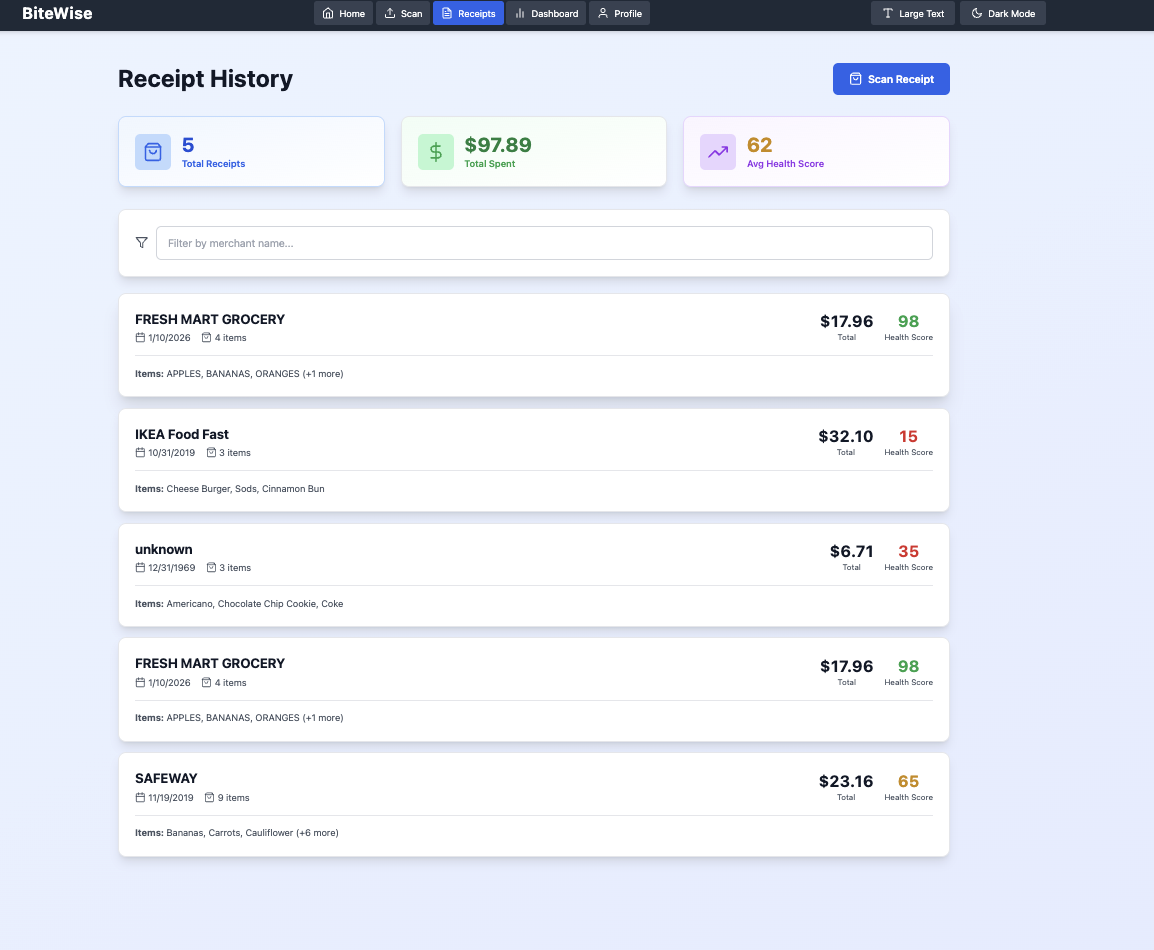Click the Scan Receipt button
This screenshot has width=1154, height=950.
click(x=891, y=79)
